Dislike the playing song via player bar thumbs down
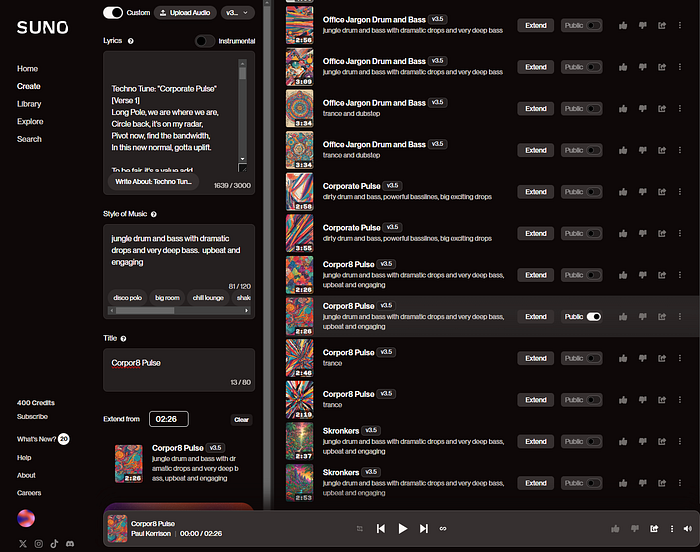This screenshot has height=552, width=700. 635,529
